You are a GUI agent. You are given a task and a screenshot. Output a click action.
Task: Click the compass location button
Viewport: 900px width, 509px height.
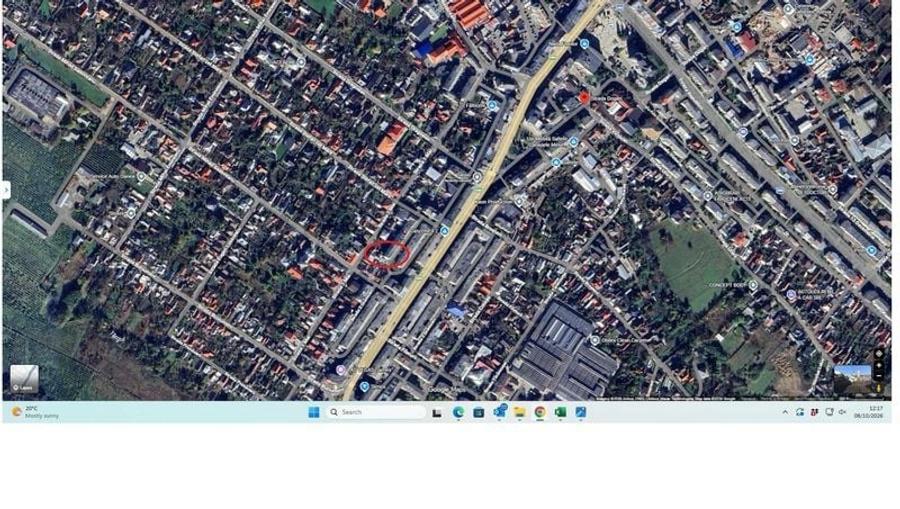click(879, 353)
